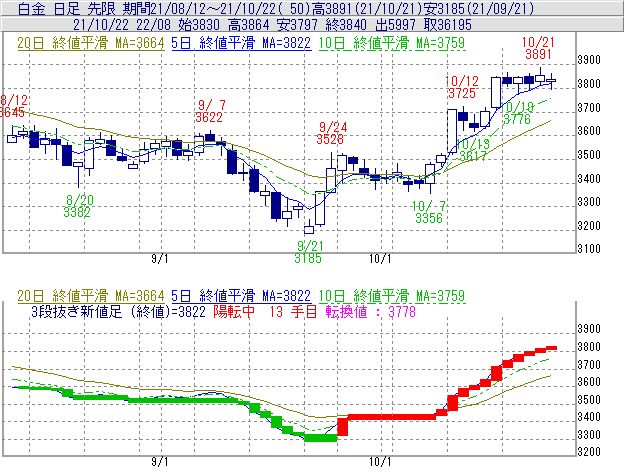Screen dimensions: 624x475
Task: Click the 10/1 date label under upper chart
Action: click(x=380, y=259)
